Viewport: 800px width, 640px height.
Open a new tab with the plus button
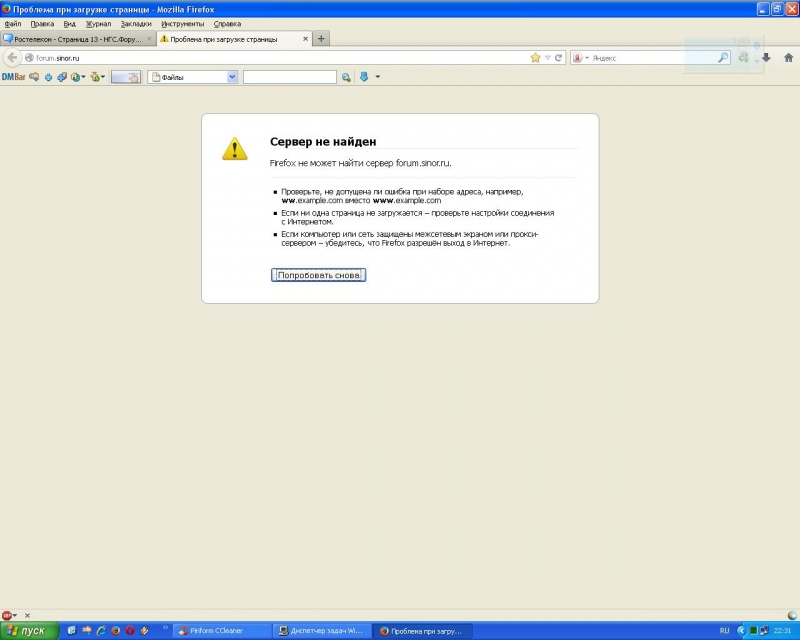tap(321, 39)
